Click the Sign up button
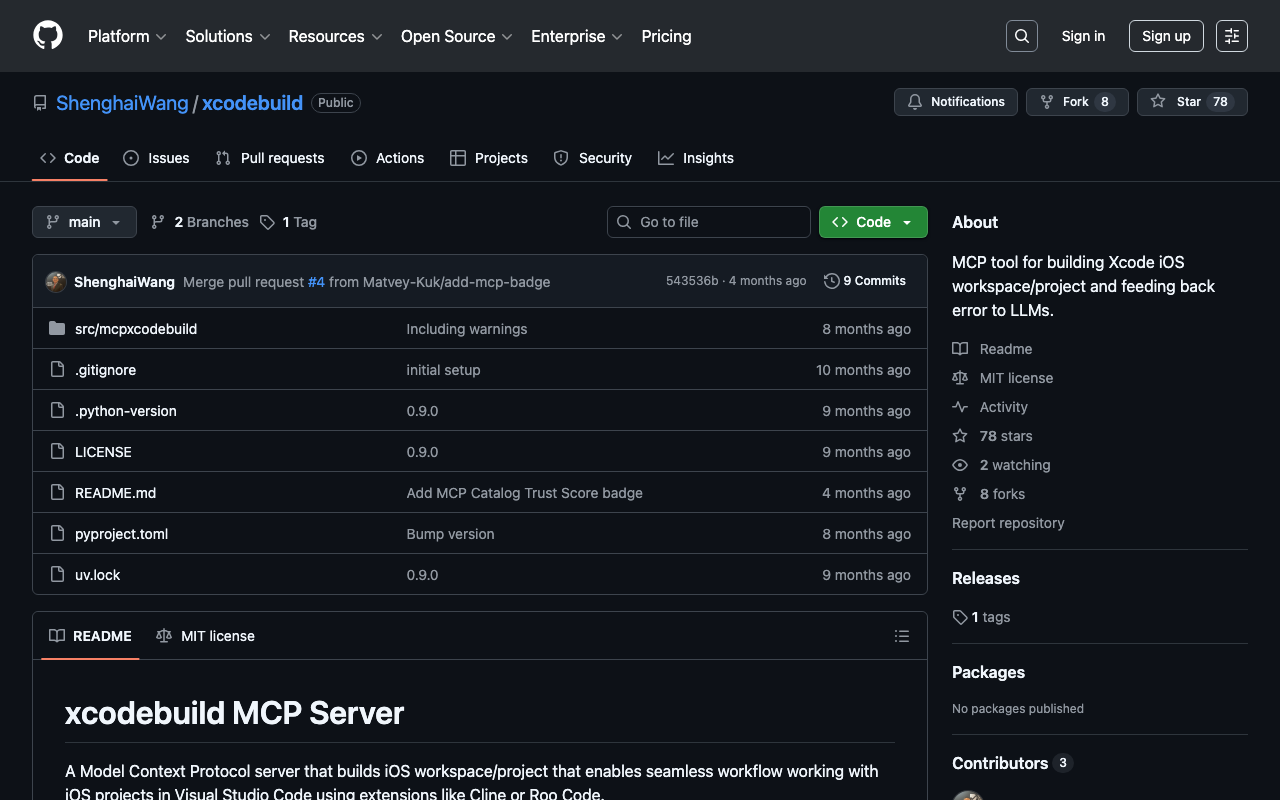Screen dimensions: 1280x800 [x=1165, y=36]
